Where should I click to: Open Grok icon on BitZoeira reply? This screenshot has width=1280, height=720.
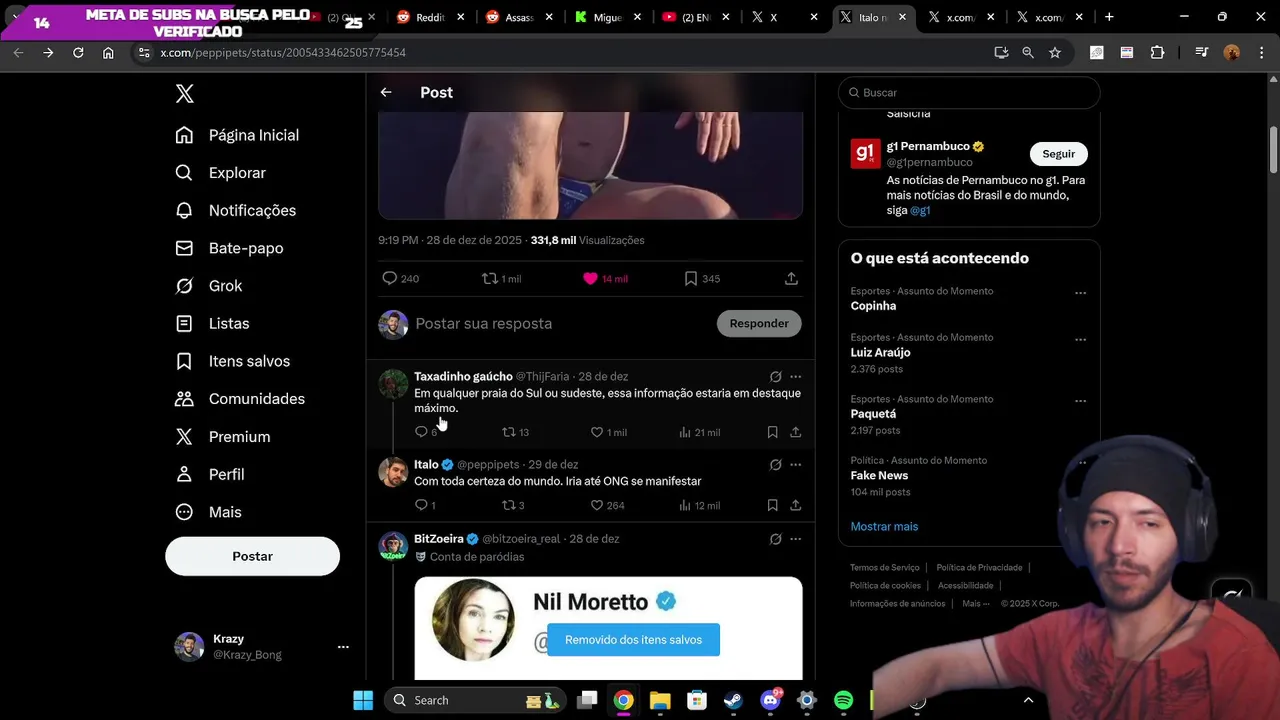click(775, 539)
